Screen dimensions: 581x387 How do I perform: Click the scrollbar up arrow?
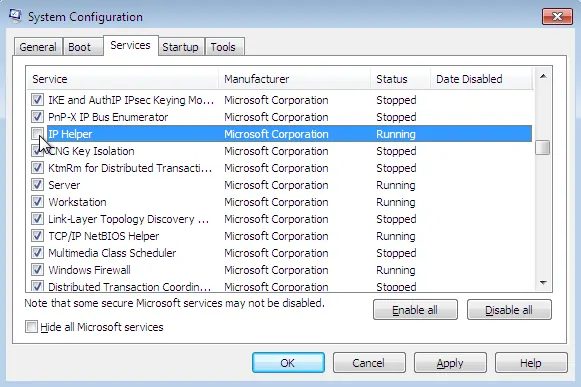[x=543, y=76]
